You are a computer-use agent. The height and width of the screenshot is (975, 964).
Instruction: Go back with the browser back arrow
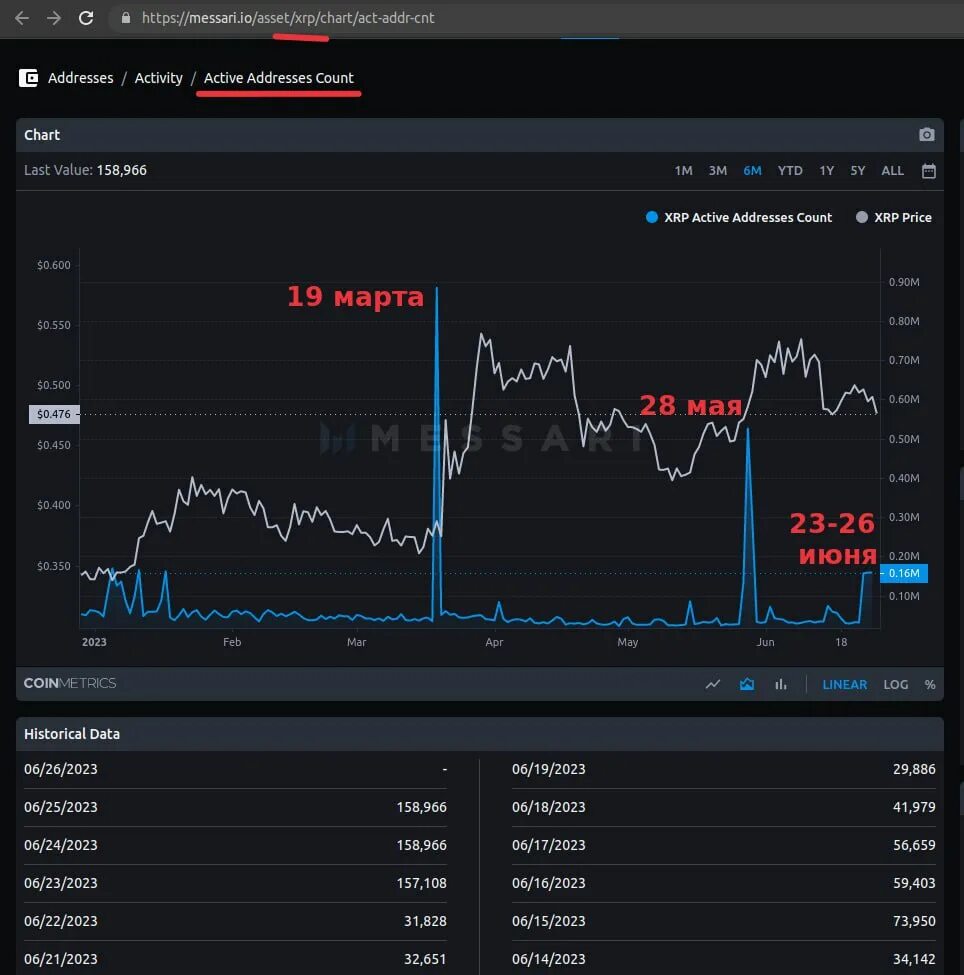click(22, 18)
